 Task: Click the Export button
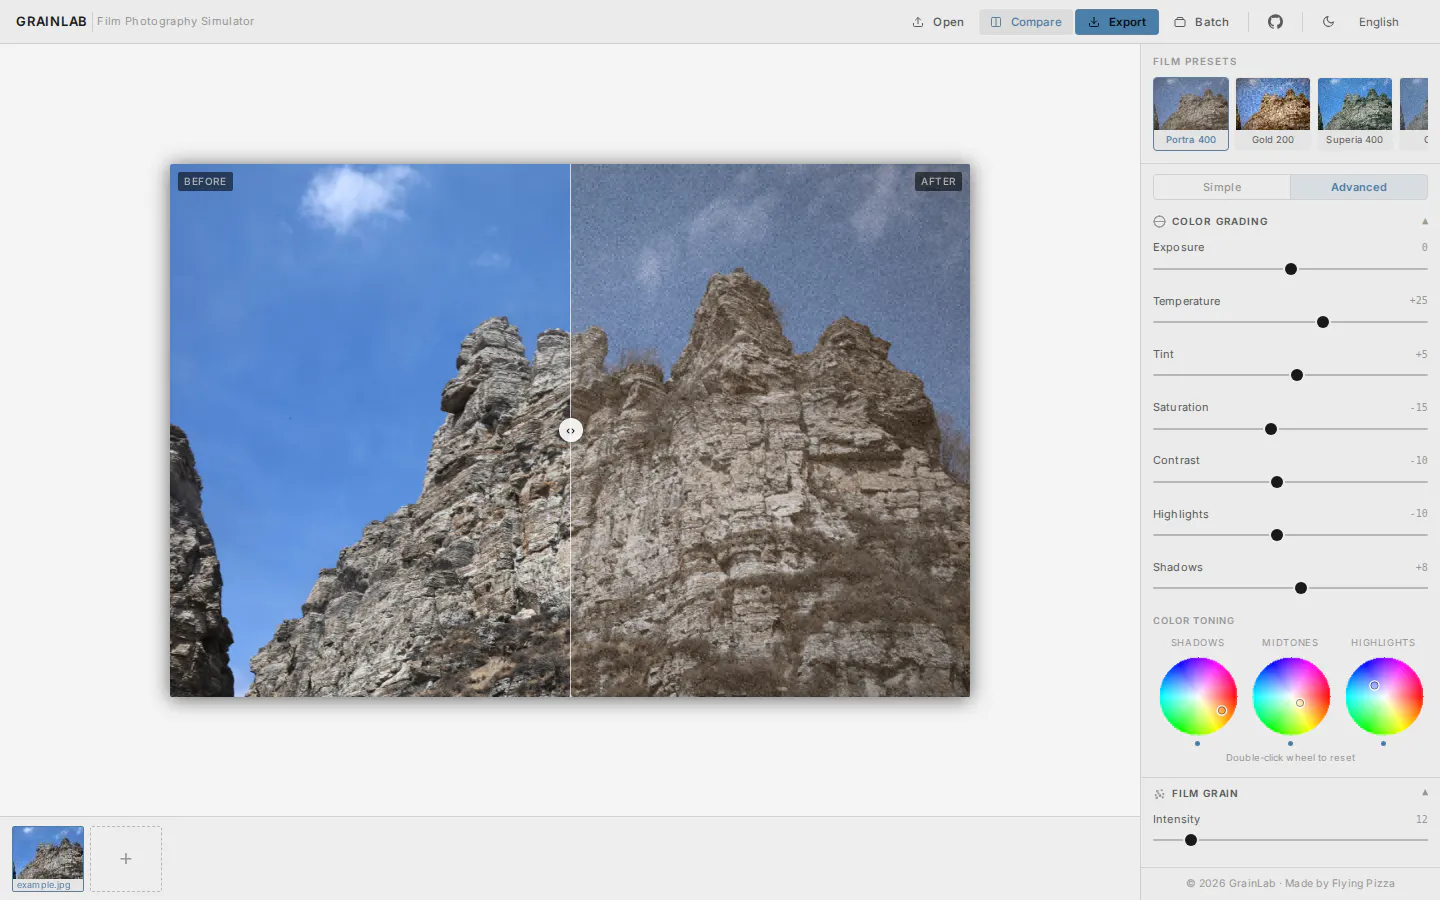(1117, 22)
